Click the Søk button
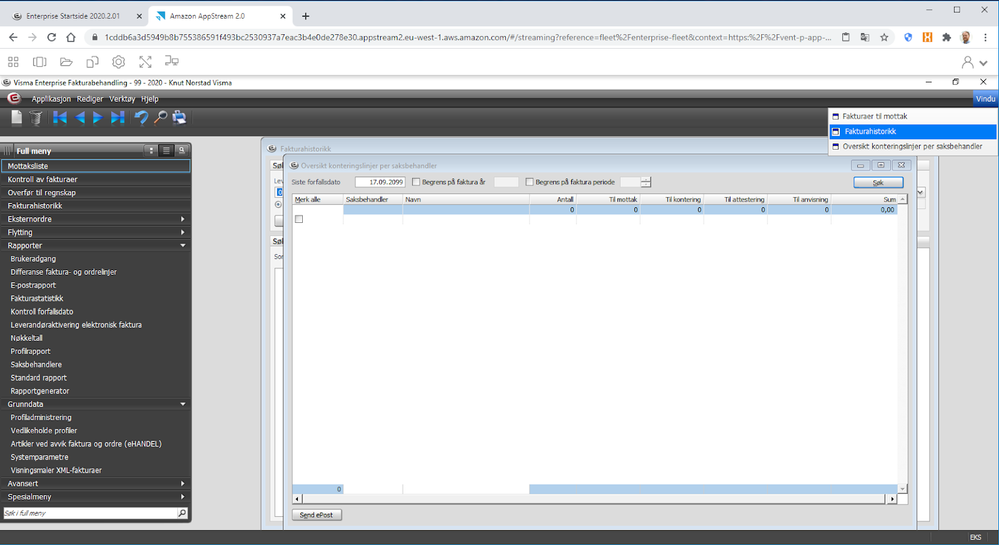 (878, 182)
